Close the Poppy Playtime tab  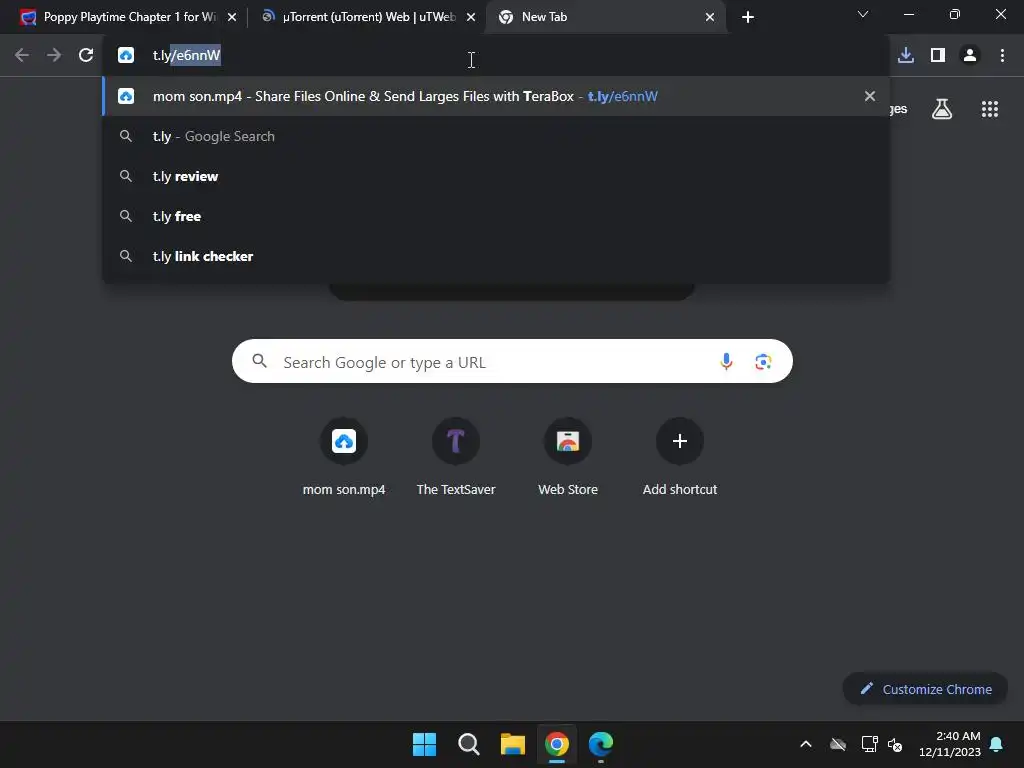232,17
